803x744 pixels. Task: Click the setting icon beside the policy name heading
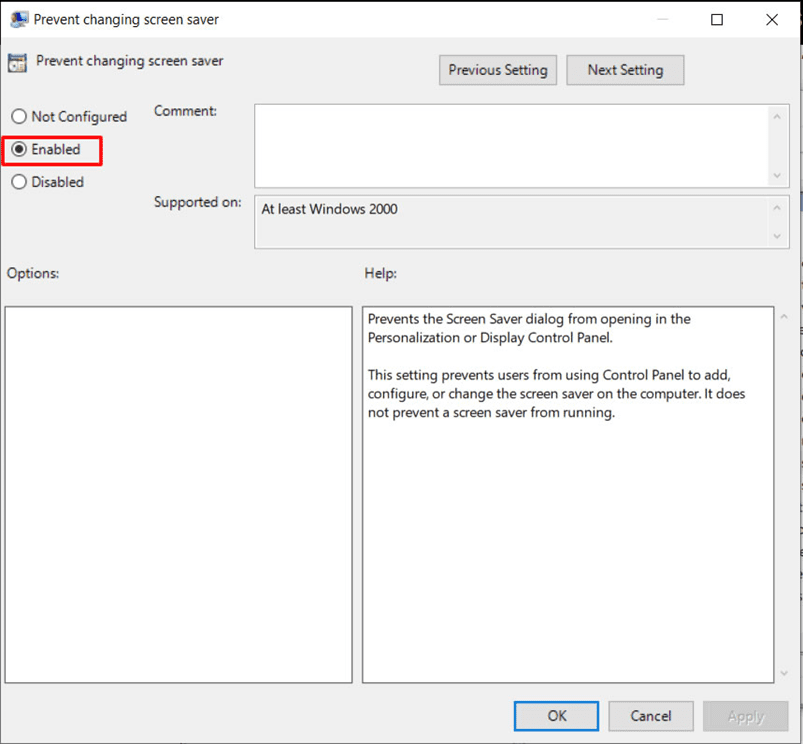tap(17, 63)
